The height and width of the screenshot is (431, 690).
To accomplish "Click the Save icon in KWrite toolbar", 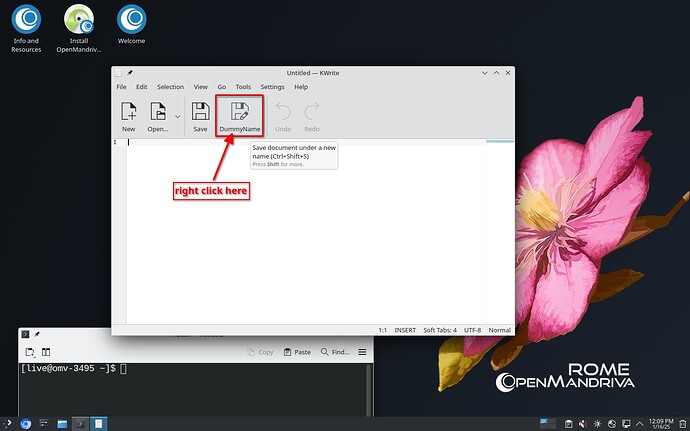I will coord(200,112).
